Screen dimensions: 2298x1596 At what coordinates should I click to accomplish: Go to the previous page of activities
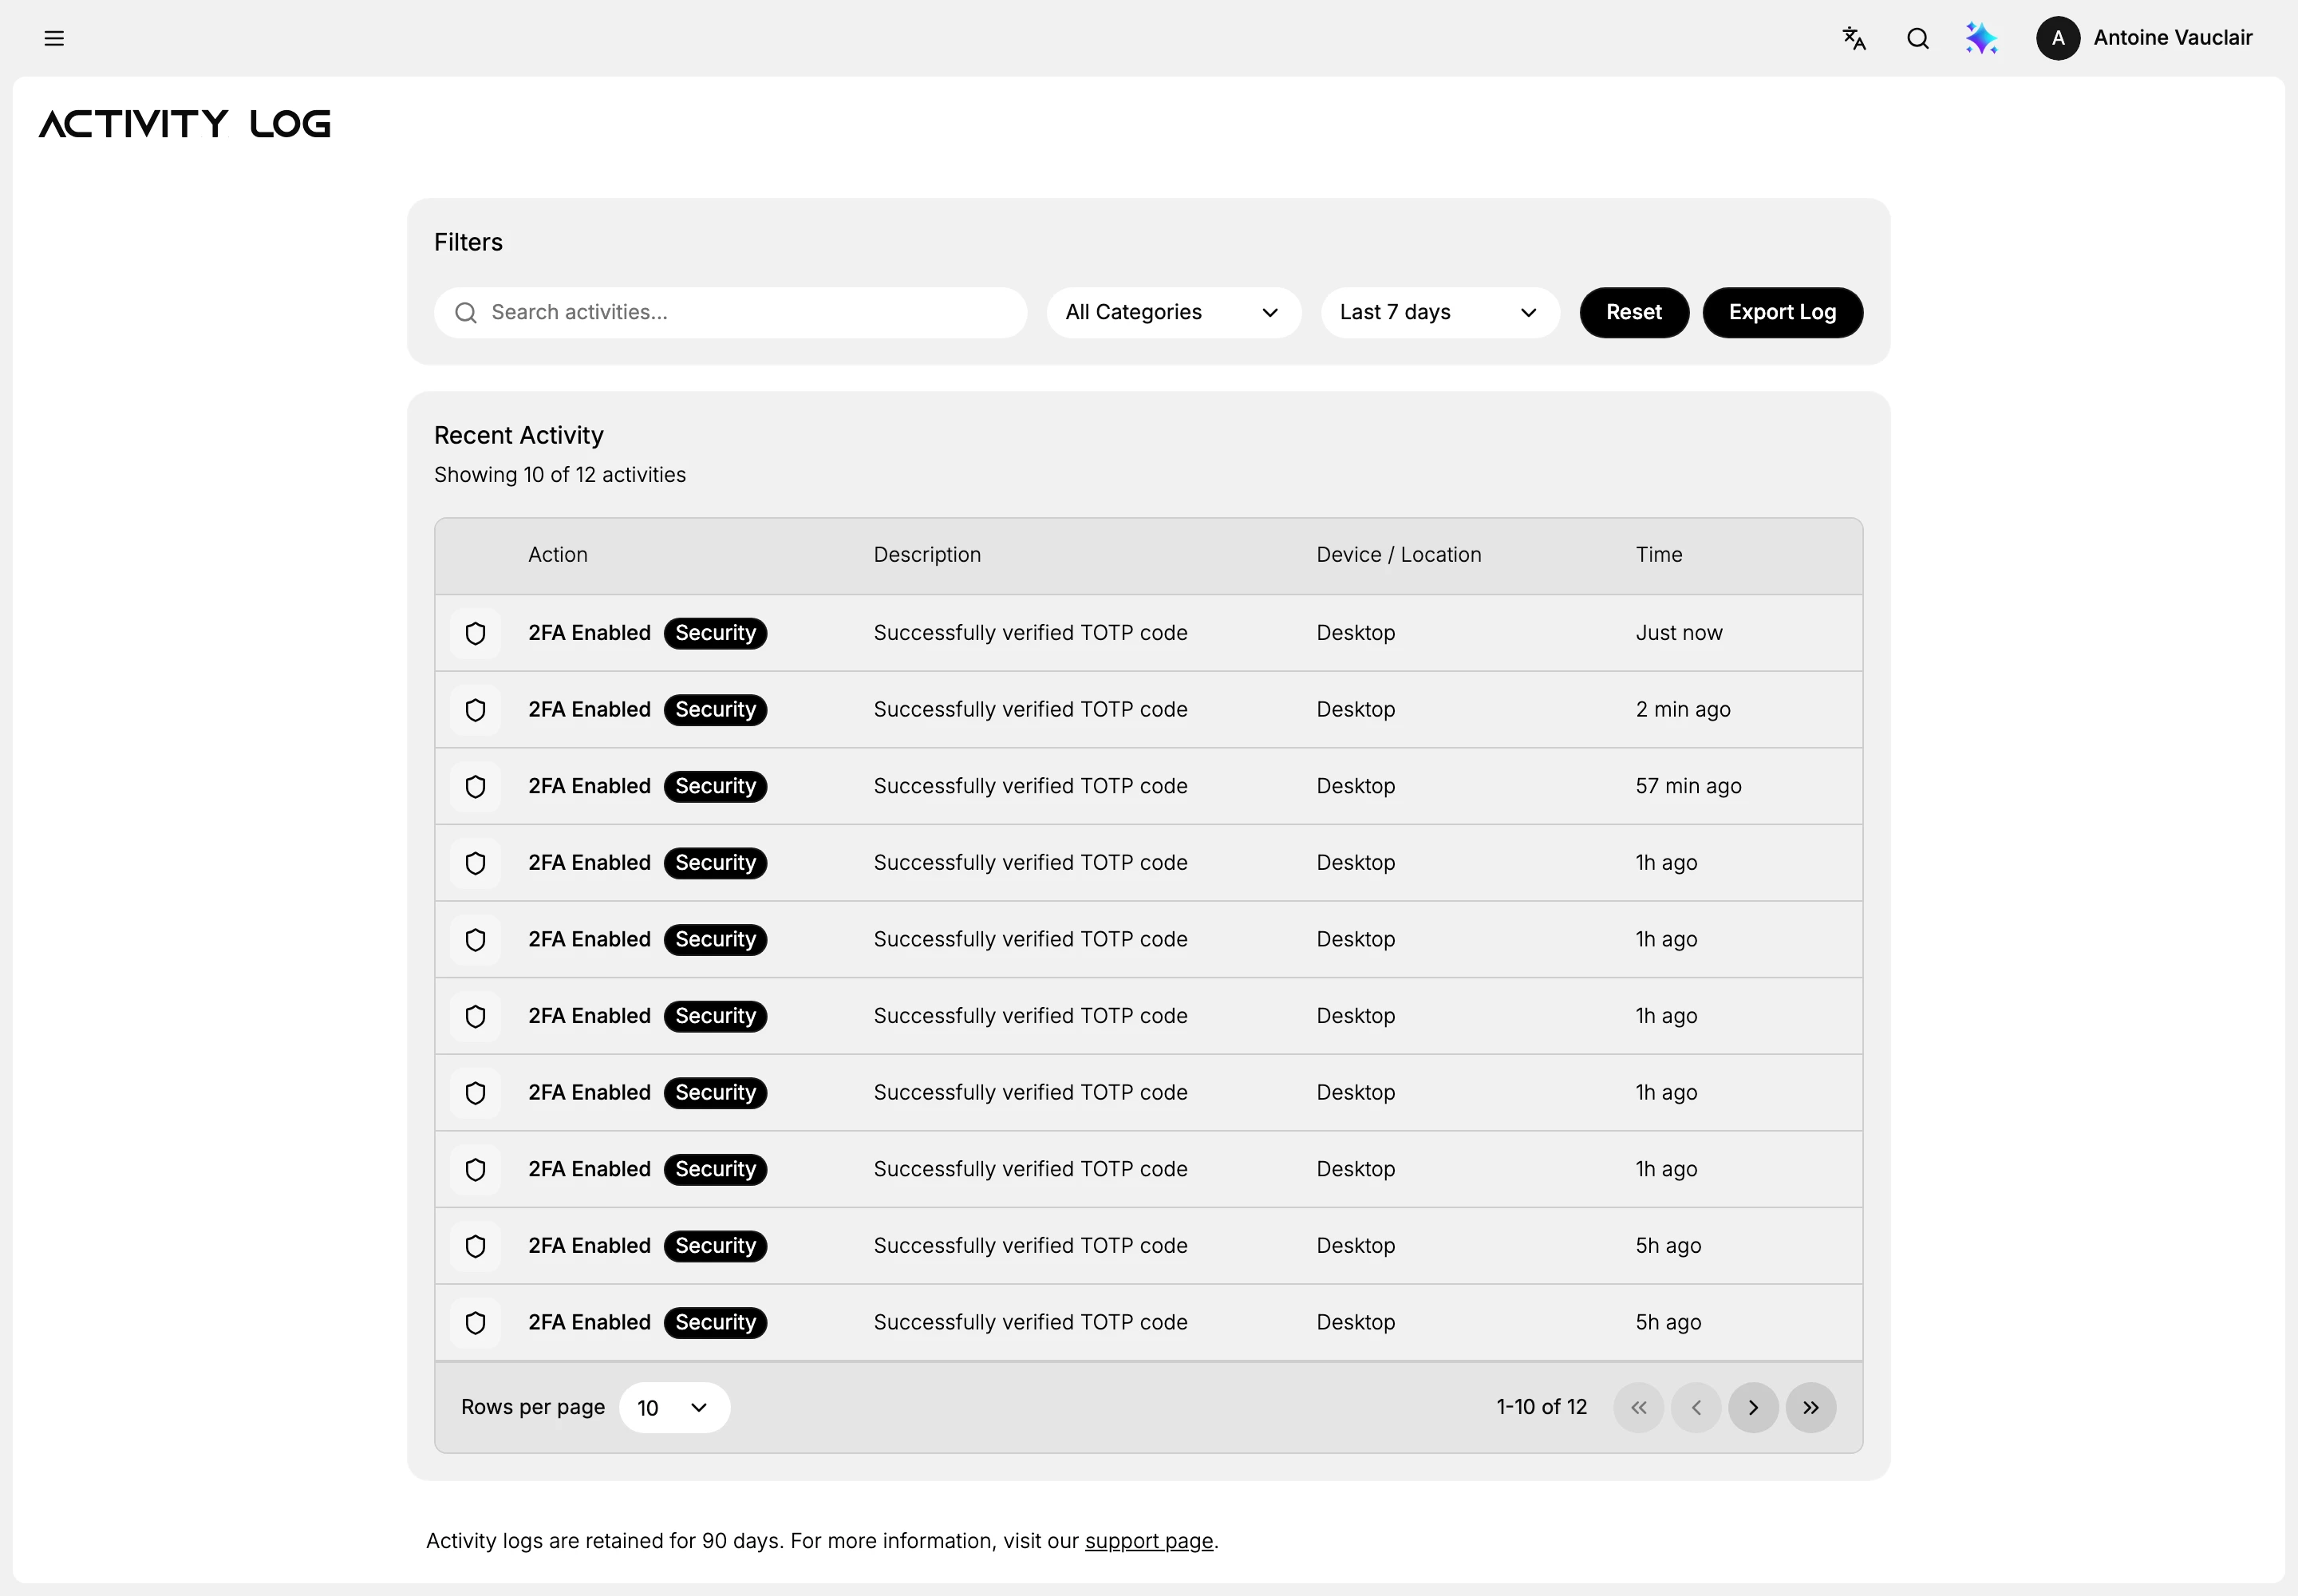(1695, 1407)
